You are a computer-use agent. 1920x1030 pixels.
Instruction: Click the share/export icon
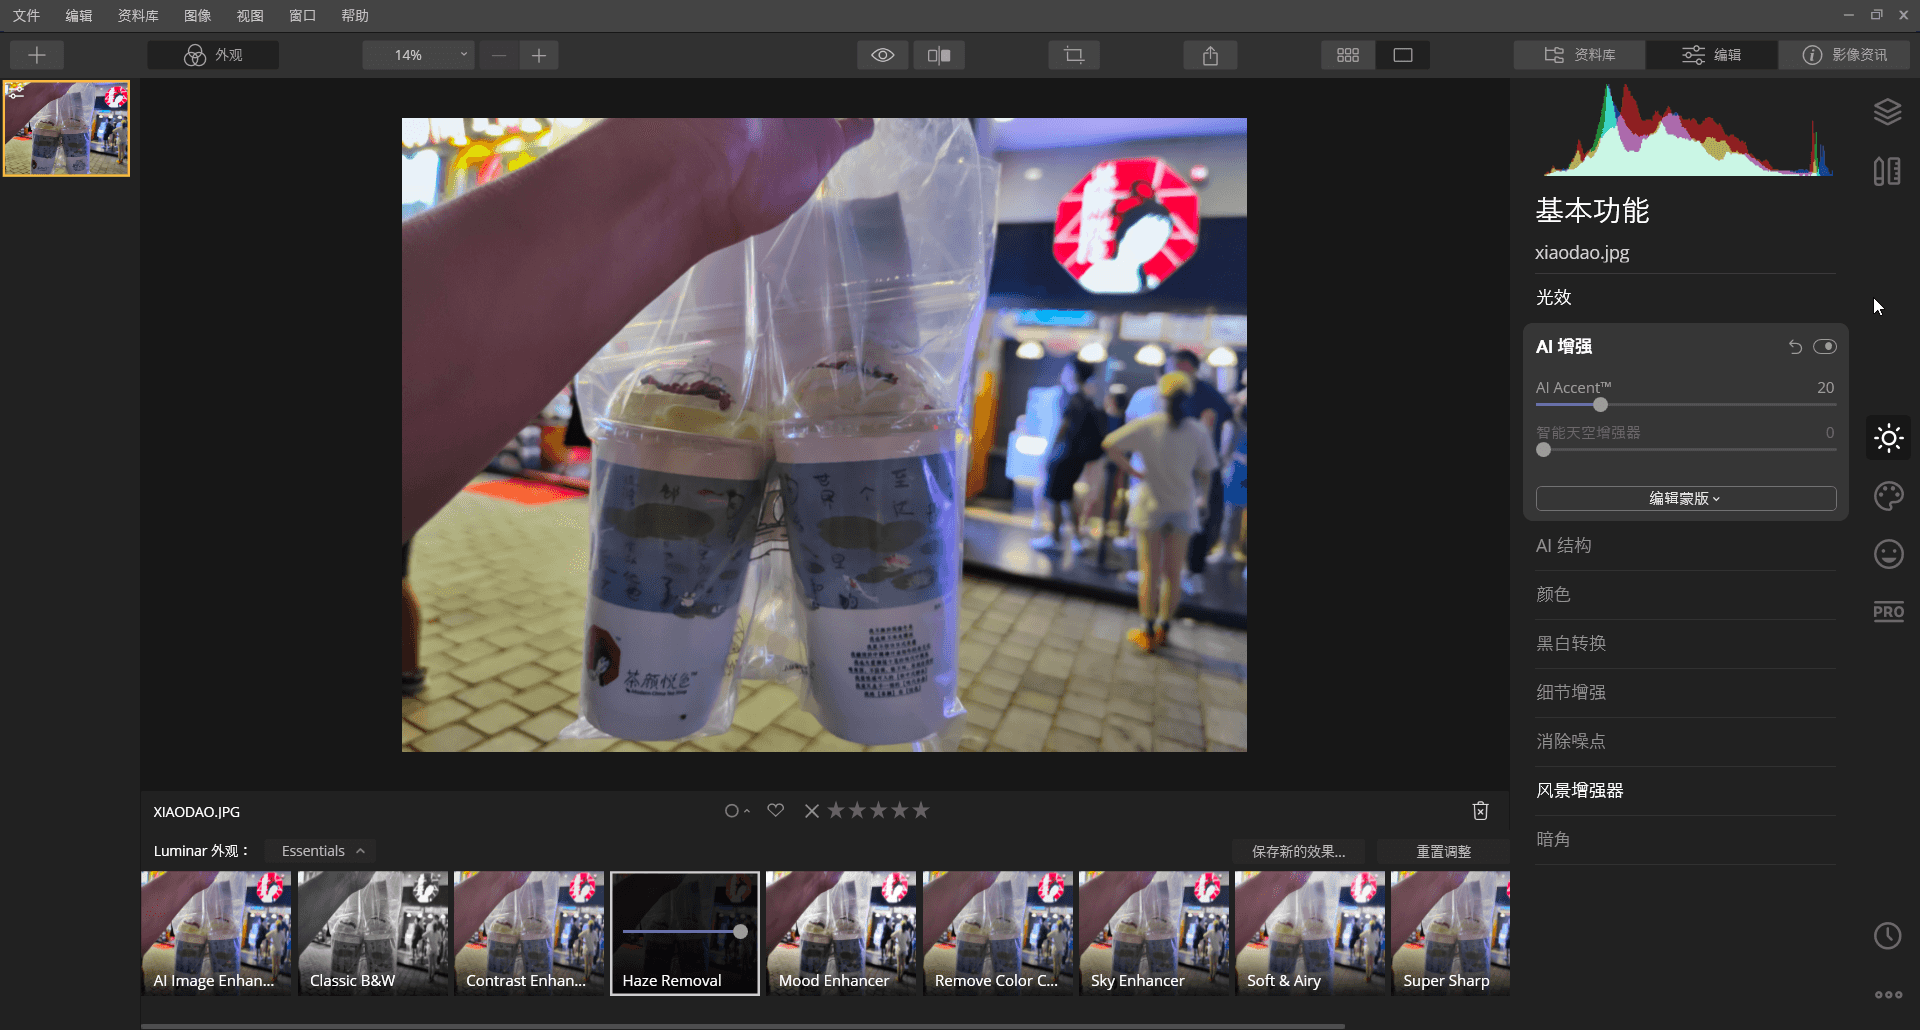pyautogui.click(x=1210, y=55)
